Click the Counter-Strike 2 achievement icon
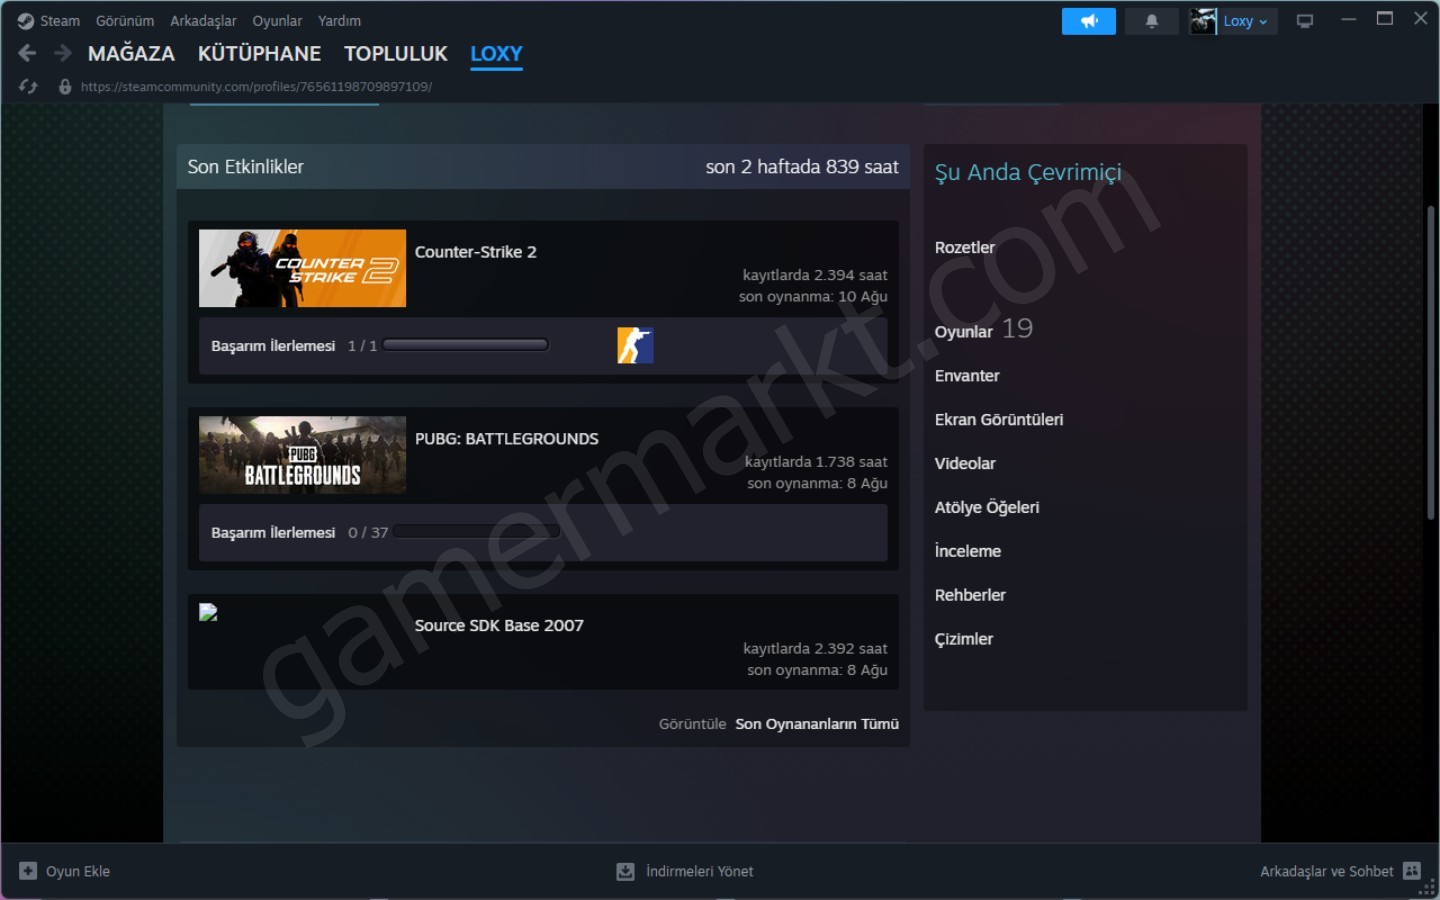This screenshot has height=900, width=1440. tap(635, 346)
